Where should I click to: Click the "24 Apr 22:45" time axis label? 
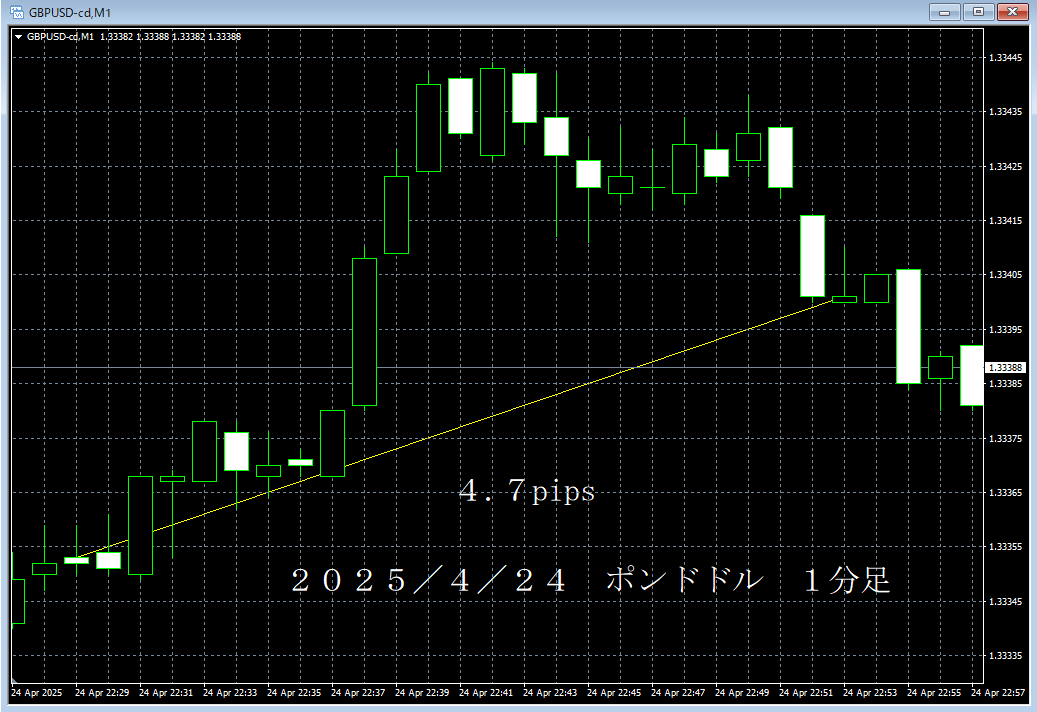tap(614, 692)
